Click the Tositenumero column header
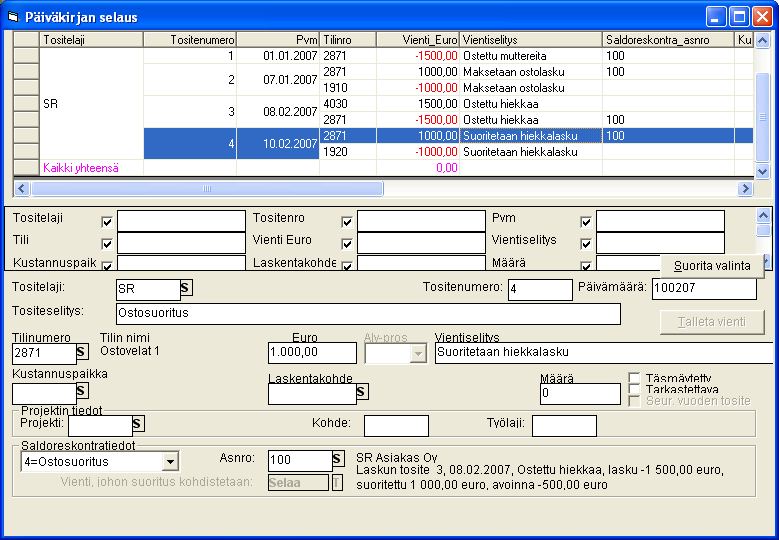 click(x=190, y=40)
